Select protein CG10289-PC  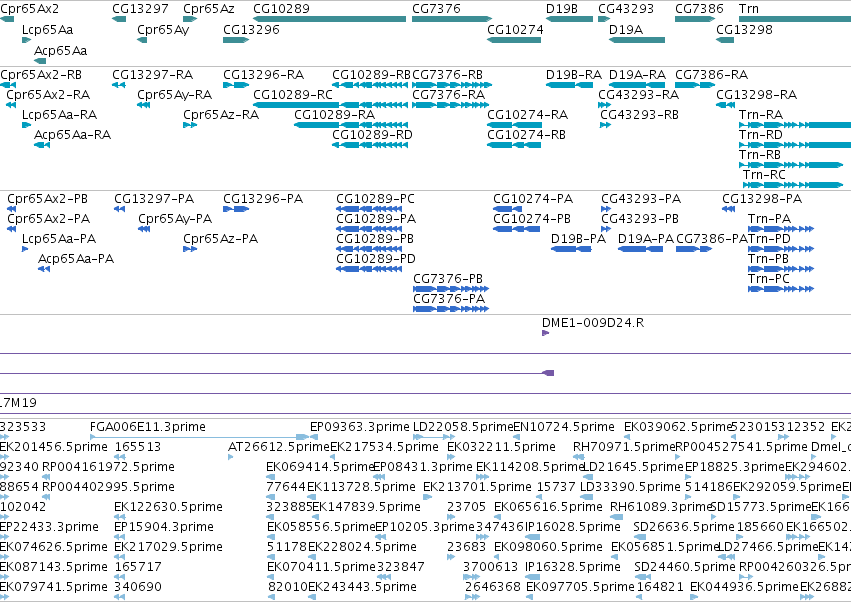tap(376, 199)
